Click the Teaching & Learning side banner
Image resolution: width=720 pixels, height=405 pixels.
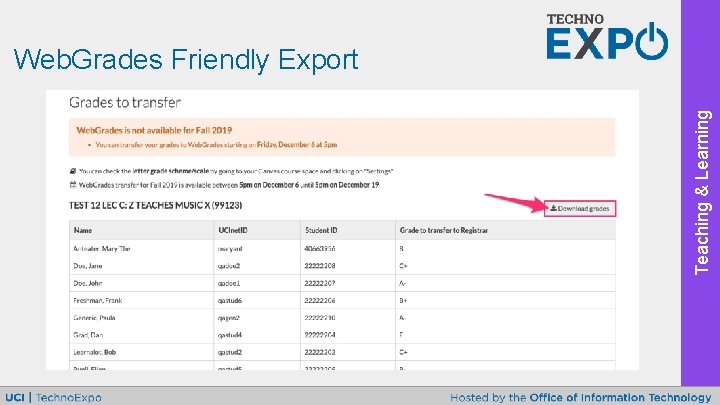coord(702,192)
